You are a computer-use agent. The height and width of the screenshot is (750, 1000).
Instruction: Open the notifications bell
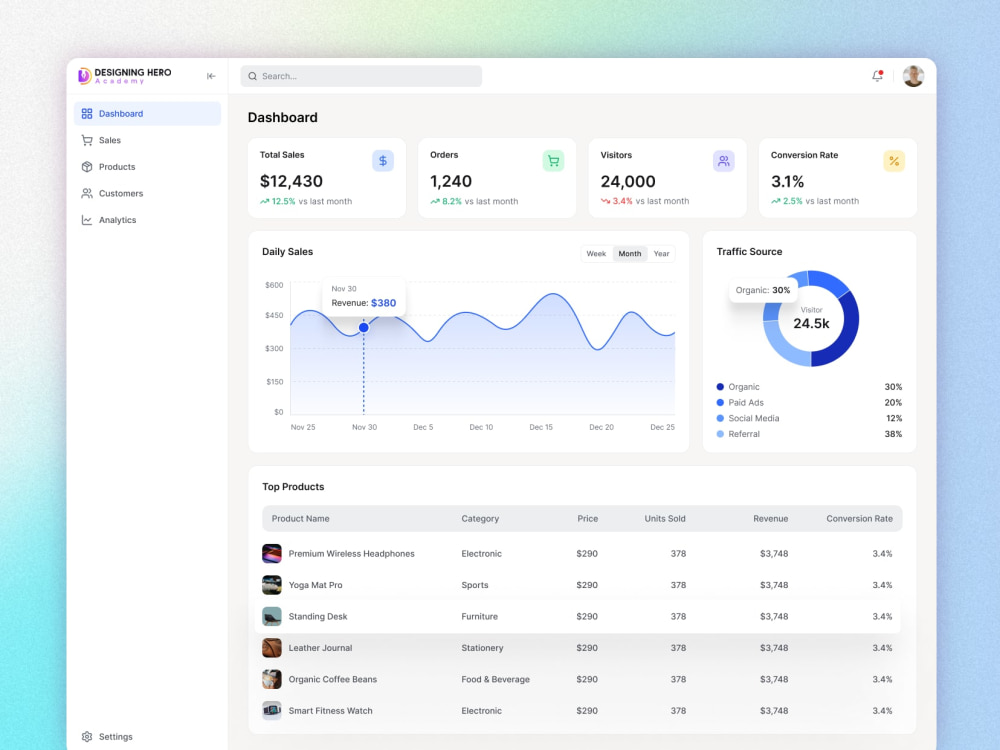tap(878, 76)
